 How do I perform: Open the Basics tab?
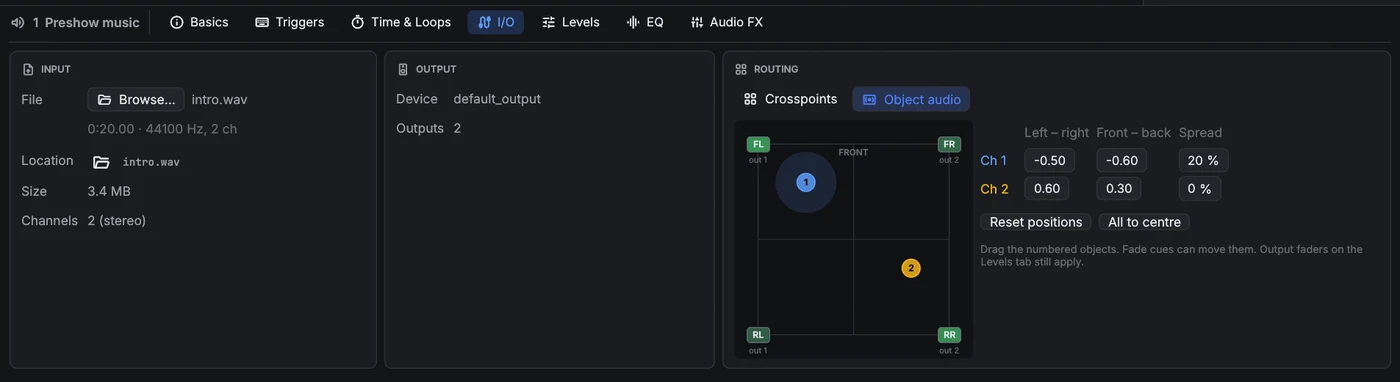tap(199, 22)
